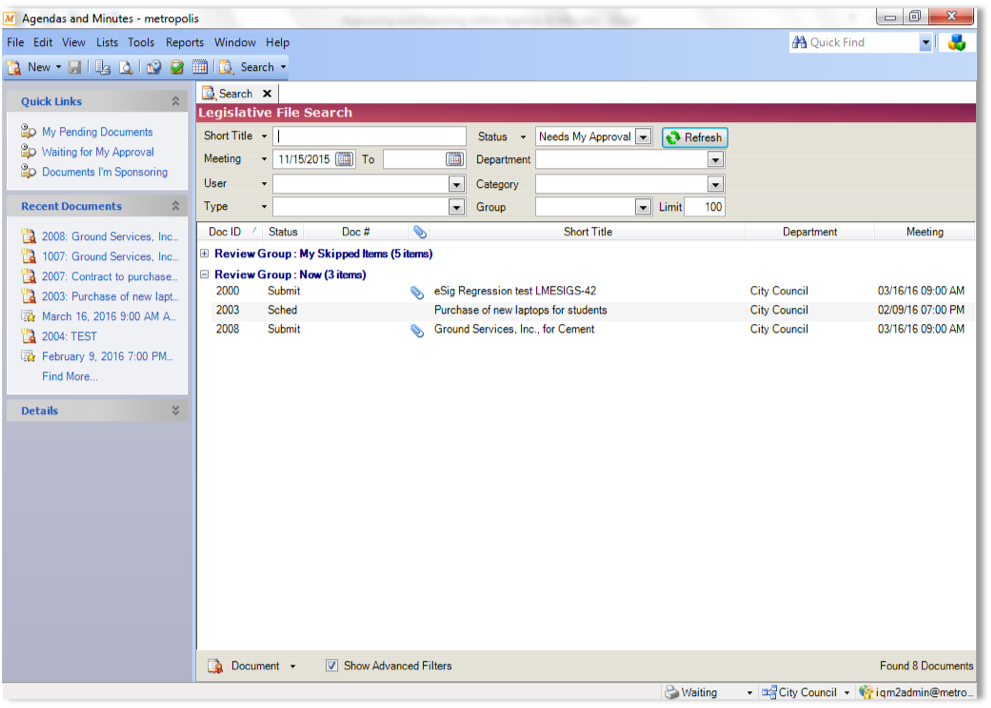Open the Type combo box dropdown
Viewport: 991px width, 708px height.
[456, 207]
